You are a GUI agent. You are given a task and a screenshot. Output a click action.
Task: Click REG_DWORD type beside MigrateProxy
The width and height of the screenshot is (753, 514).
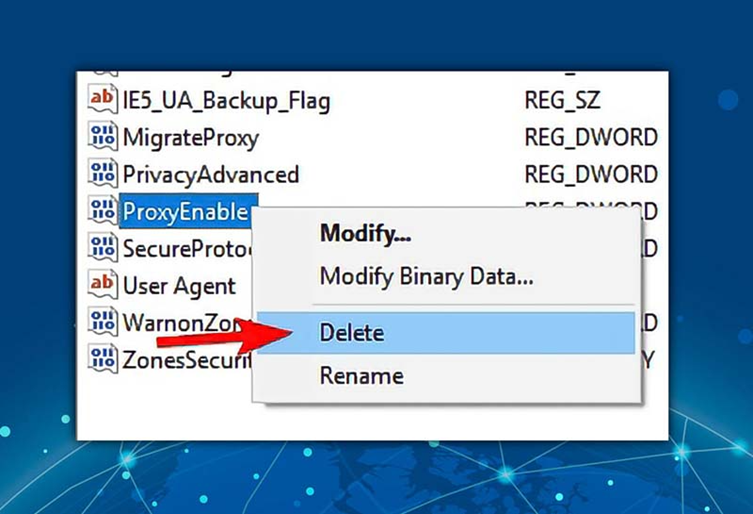[x=590, y=137]
